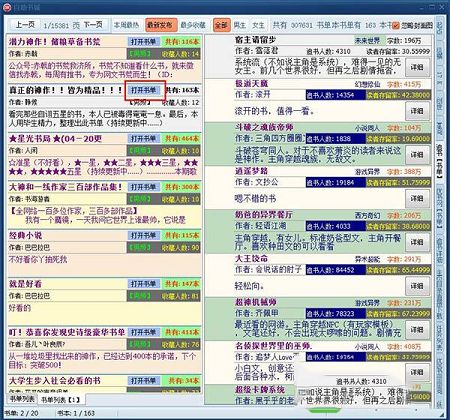Switch to the 本周最热 tab
Screen dimensions: 450x420
tap(126, 25)
